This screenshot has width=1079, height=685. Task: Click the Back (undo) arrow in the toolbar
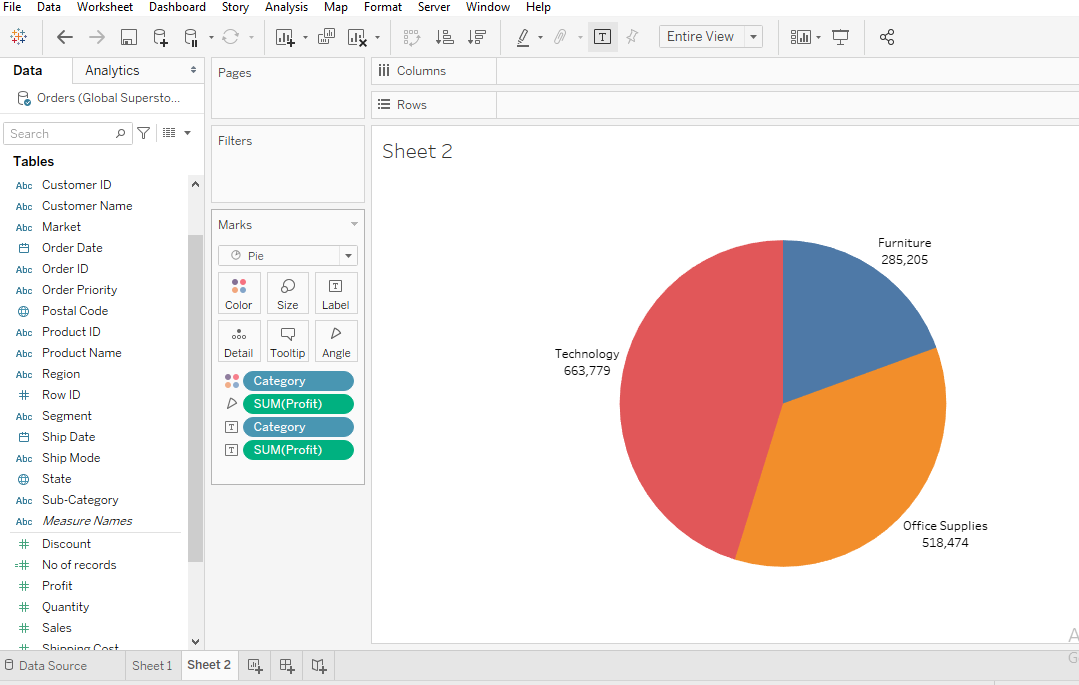65,37
